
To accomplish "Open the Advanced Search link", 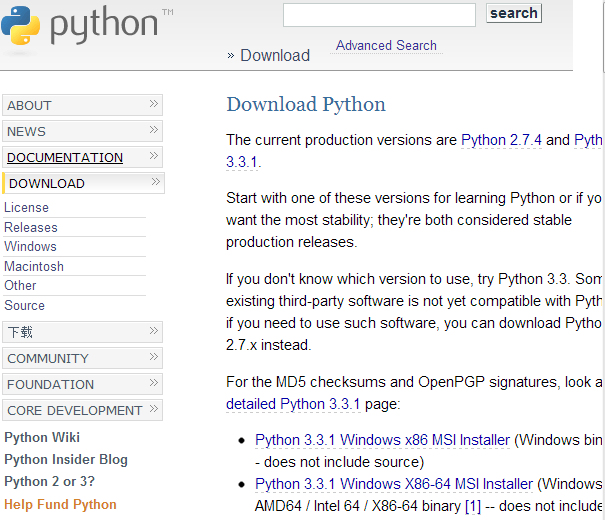I will point(386,46).
